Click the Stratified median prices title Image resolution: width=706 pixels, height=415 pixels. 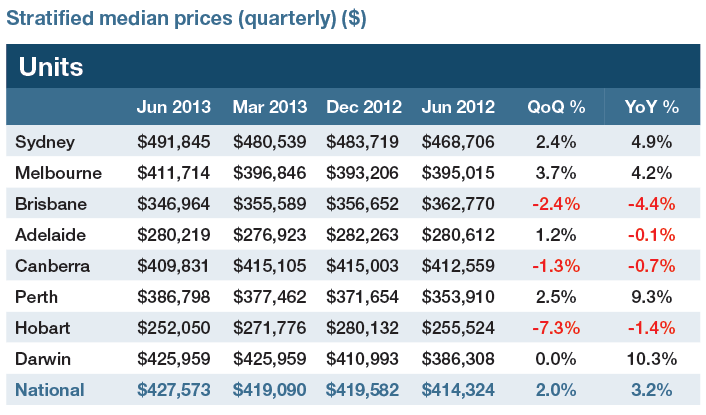tap(185, 19)
